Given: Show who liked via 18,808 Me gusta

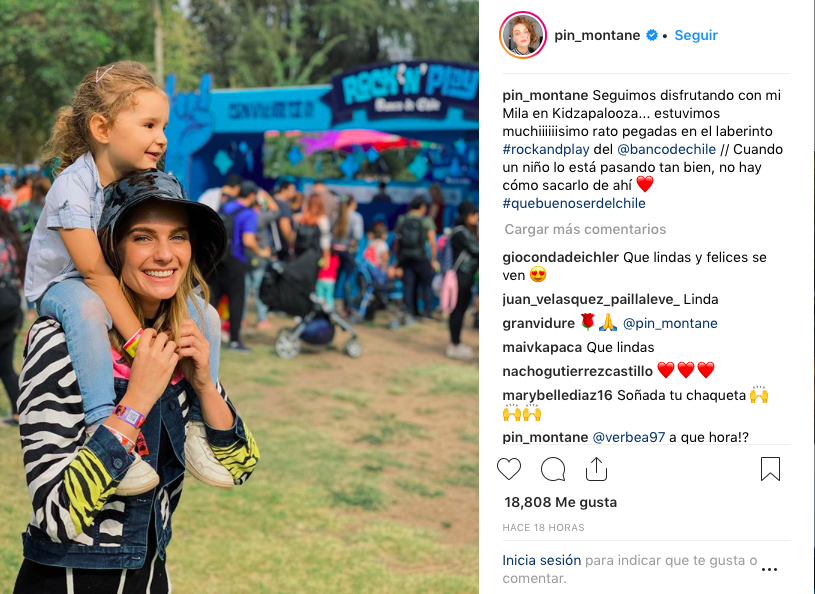Looking at the screenshot, I should point(560,502).
